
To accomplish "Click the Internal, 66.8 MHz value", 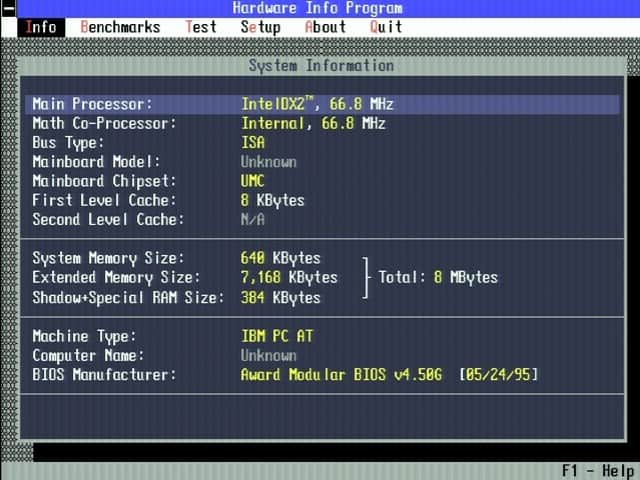I will [x=313, y=123].
